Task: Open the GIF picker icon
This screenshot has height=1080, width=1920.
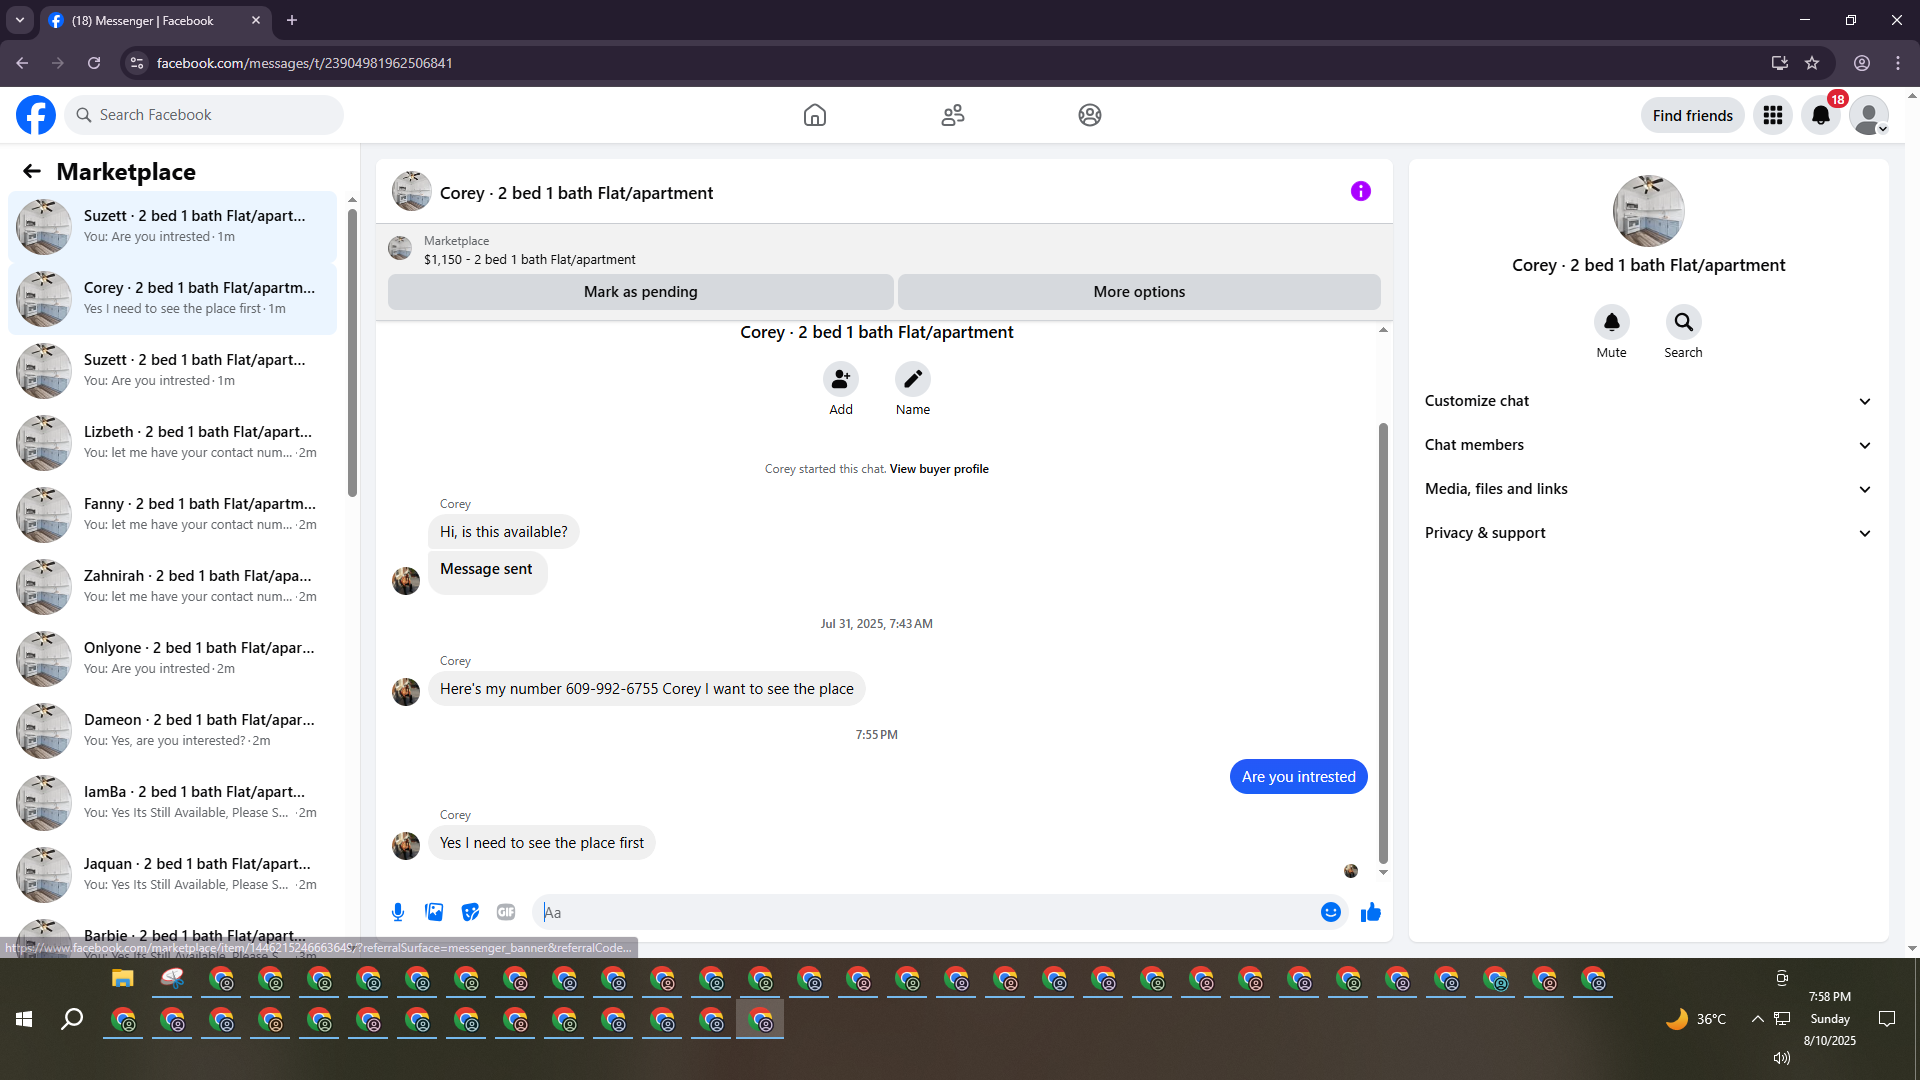Action: pos(506,912)
